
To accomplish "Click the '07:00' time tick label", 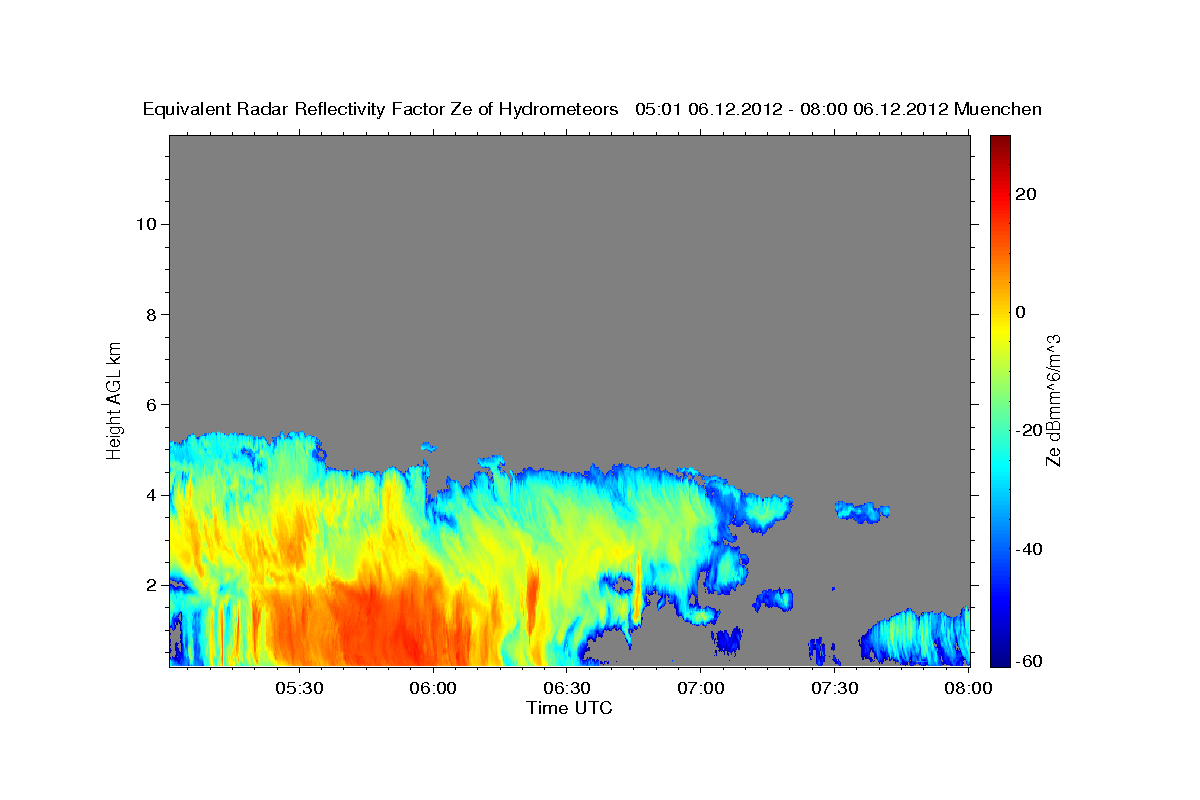I will (701, 688).
